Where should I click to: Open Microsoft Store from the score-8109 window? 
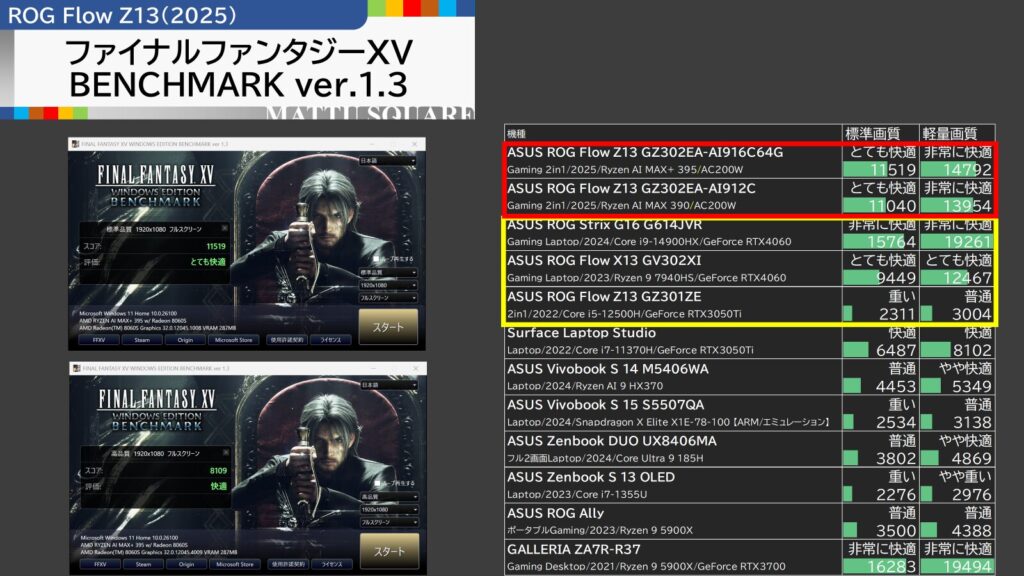pyautogui.click(x=235, y=564)
